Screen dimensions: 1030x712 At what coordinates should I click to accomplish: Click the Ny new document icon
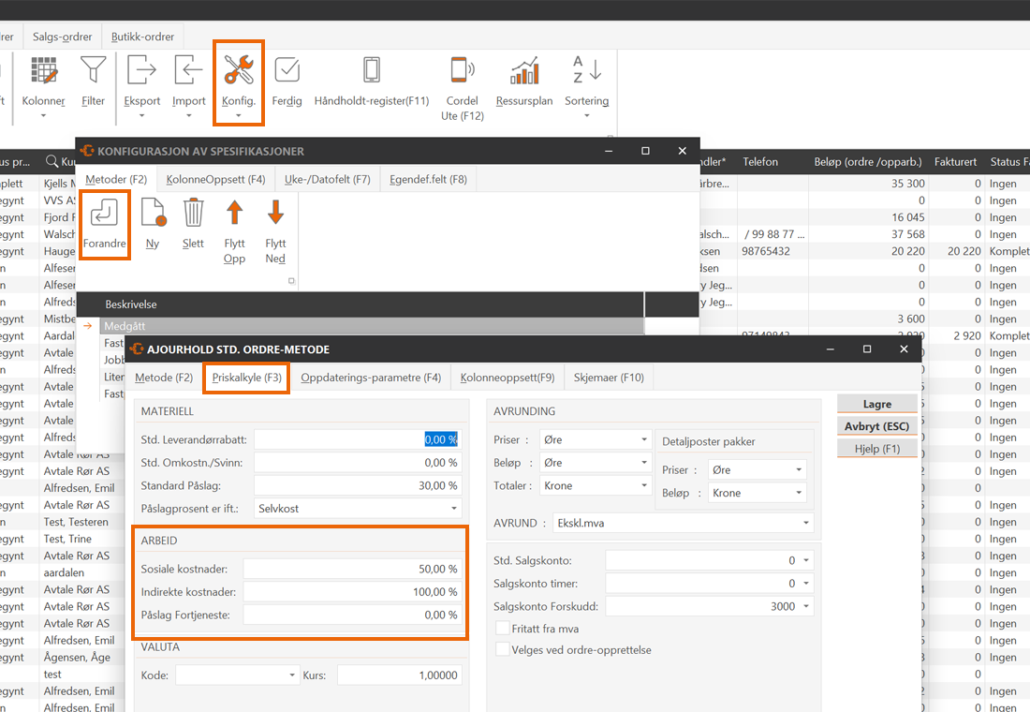[x=152, y=213]
